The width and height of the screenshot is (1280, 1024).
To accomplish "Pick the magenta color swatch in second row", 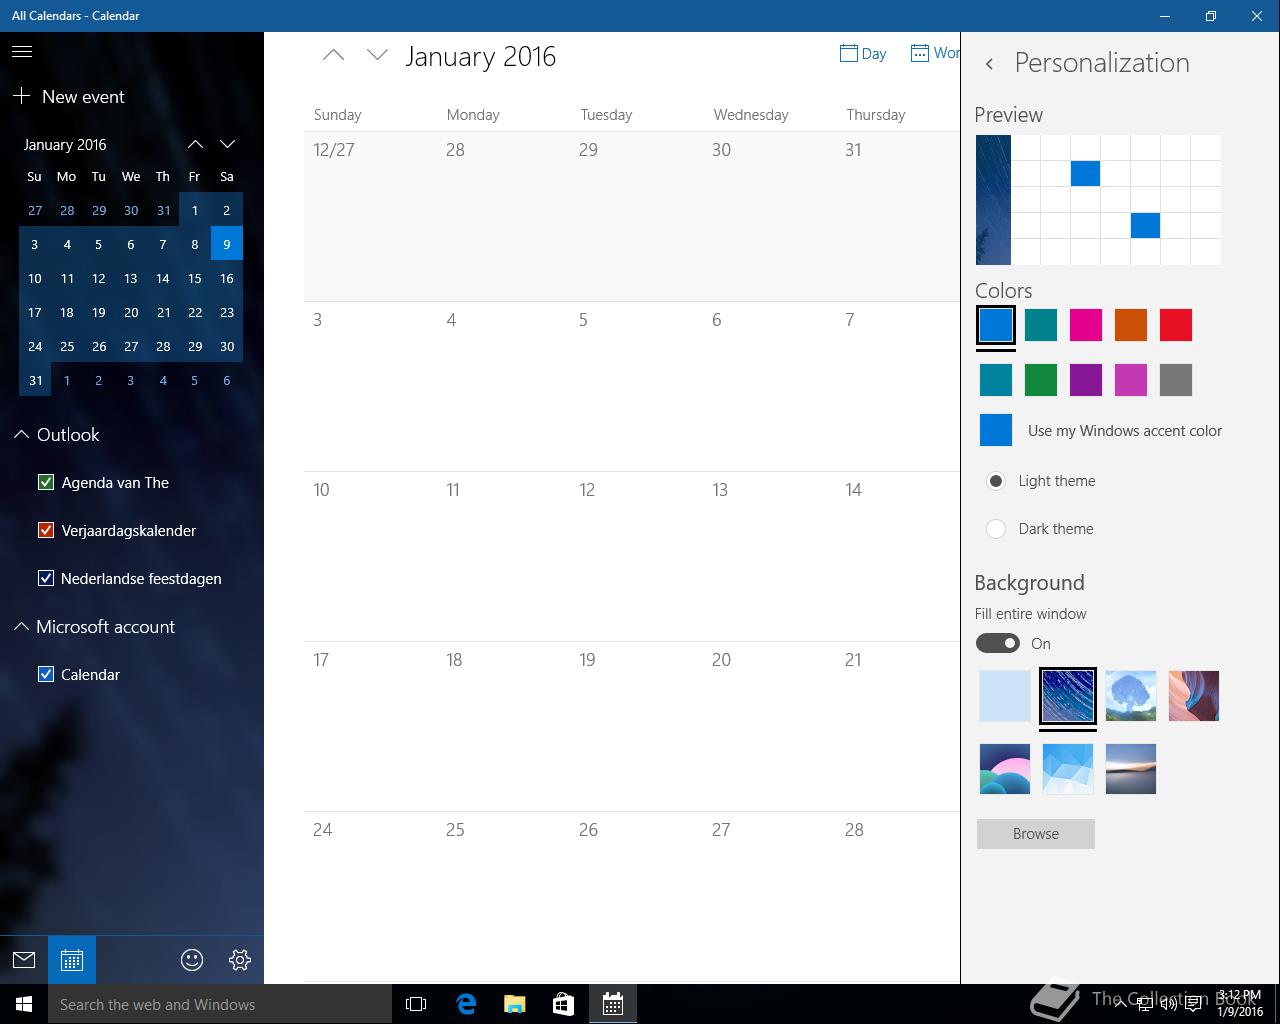I will [1131, 380].
